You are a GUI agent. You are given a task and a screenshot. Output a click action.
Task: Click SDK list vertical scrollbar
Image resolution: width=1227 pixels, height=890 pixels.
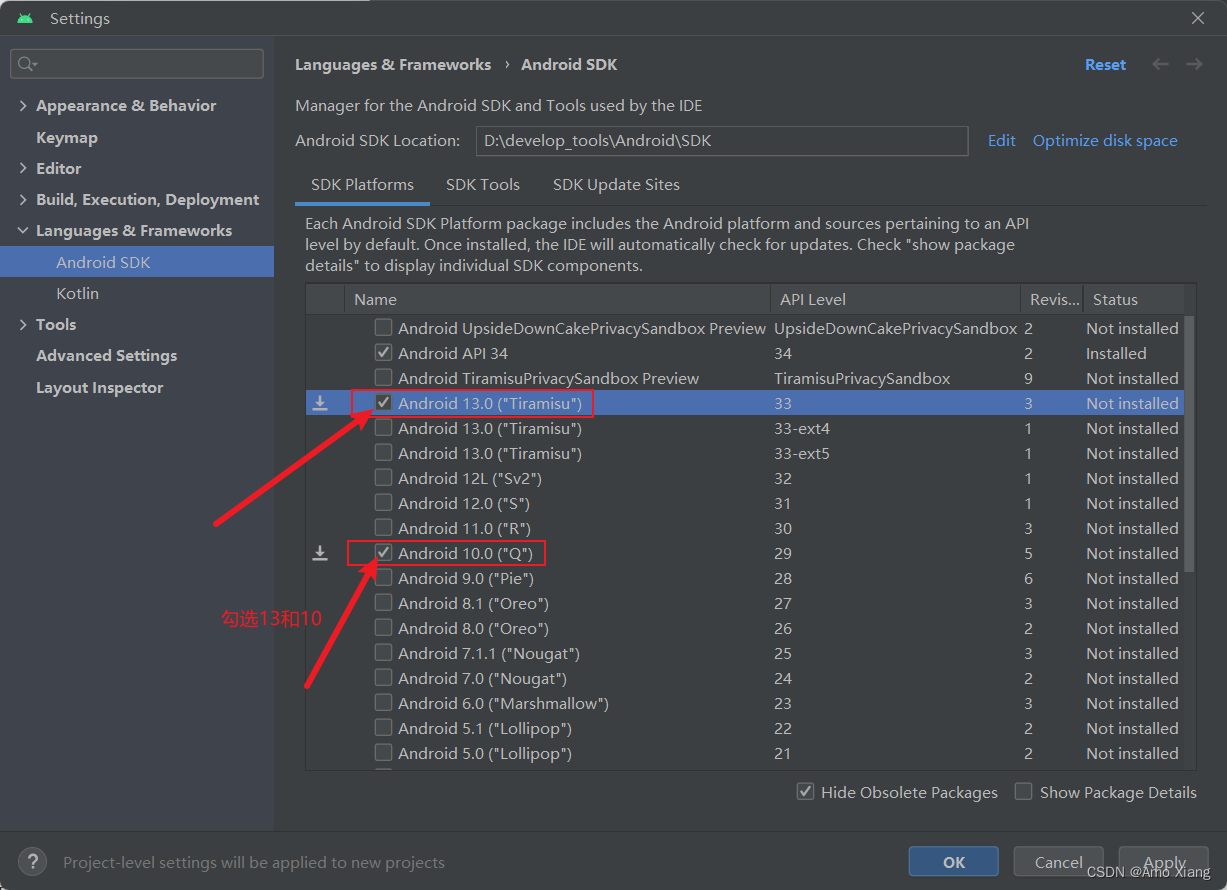[x=1188, y=445]
